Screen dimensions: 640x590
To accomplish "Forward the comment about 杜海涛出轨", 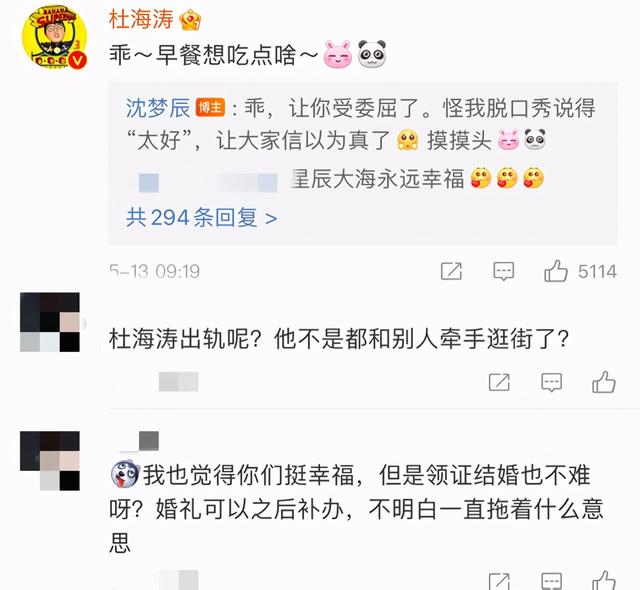I will [499, 382].
